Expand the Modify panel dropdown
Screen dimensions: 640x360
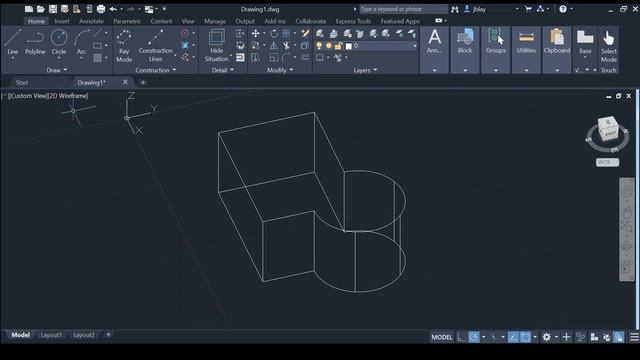pos(280,70)
